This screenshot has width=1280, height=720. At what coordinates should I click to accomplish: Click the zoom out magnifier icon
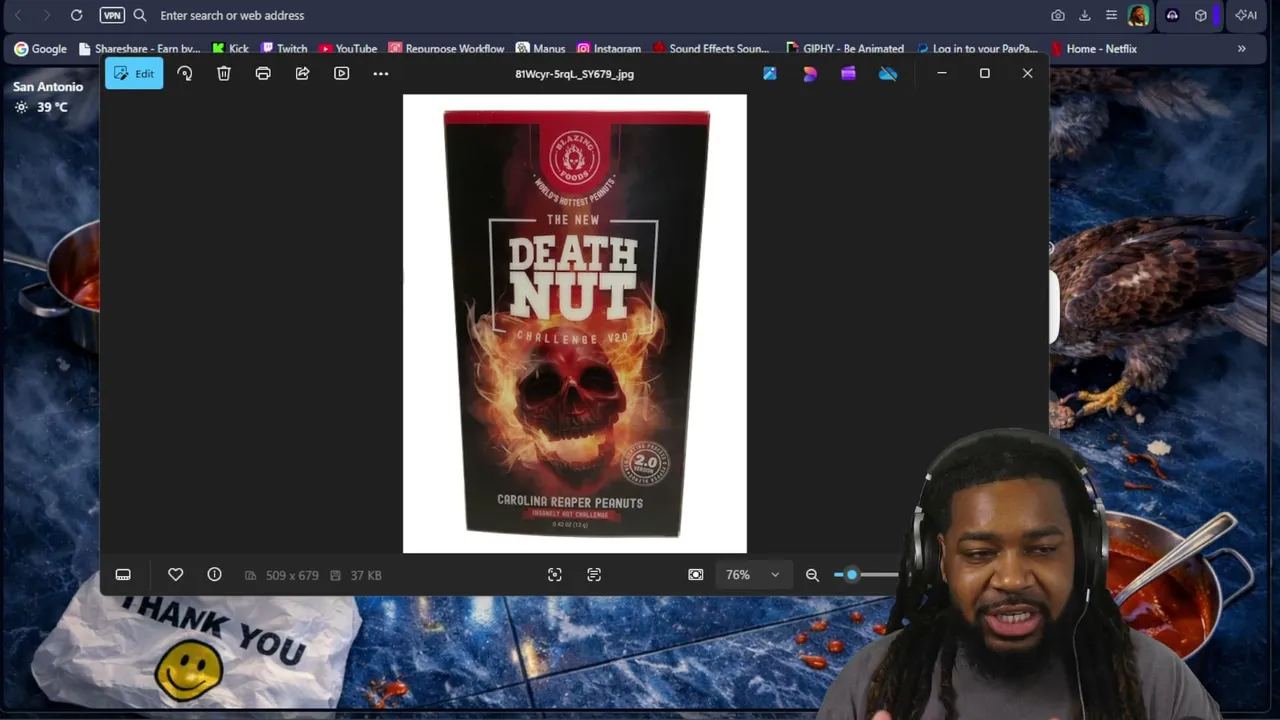click(x=812, y=575)
